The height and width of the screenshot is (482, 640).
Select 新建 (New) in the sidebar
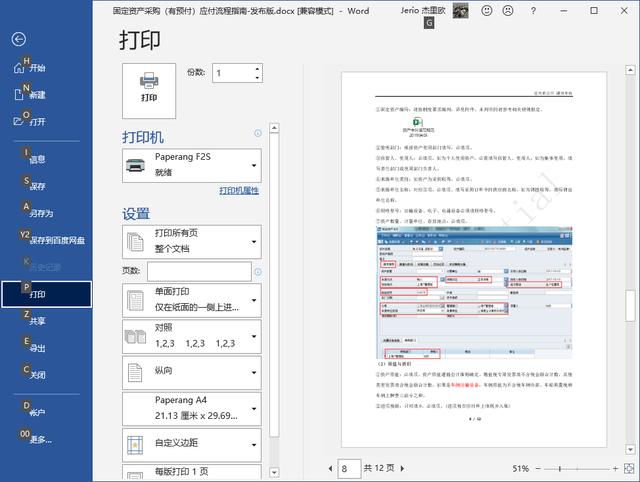[37, 95]
